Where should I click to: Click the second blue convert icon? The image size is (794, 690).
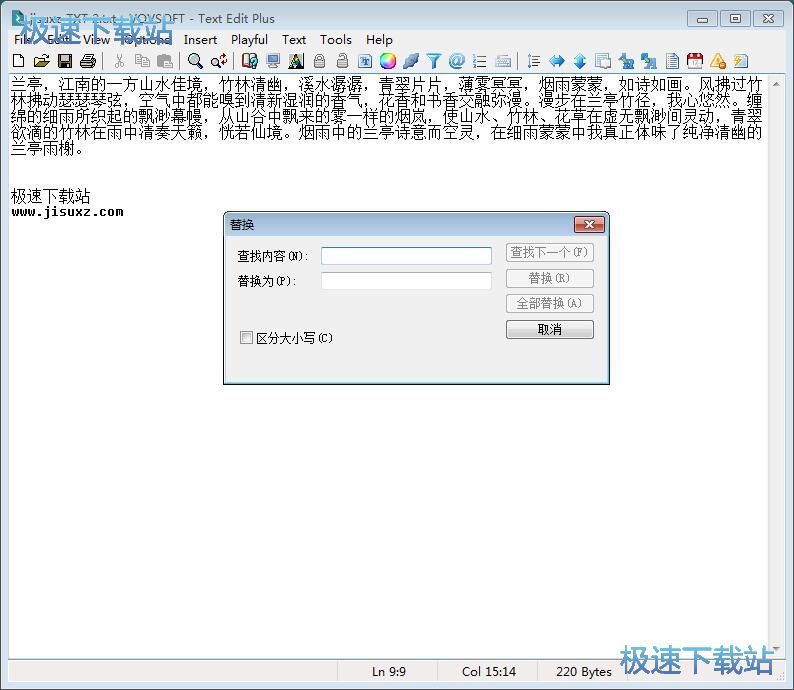(x=649, y=61)
